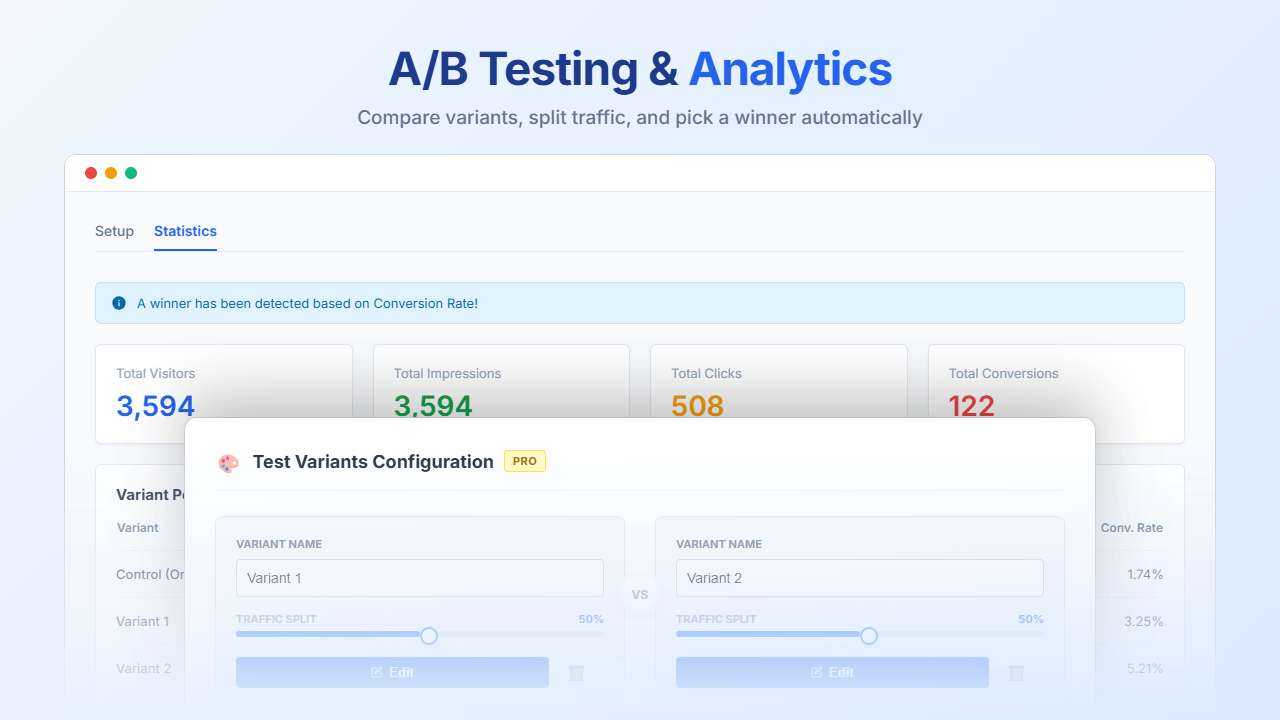Click the Variant 2 name input field
The width and height of the screenshot is (1280, 720).
860,577
